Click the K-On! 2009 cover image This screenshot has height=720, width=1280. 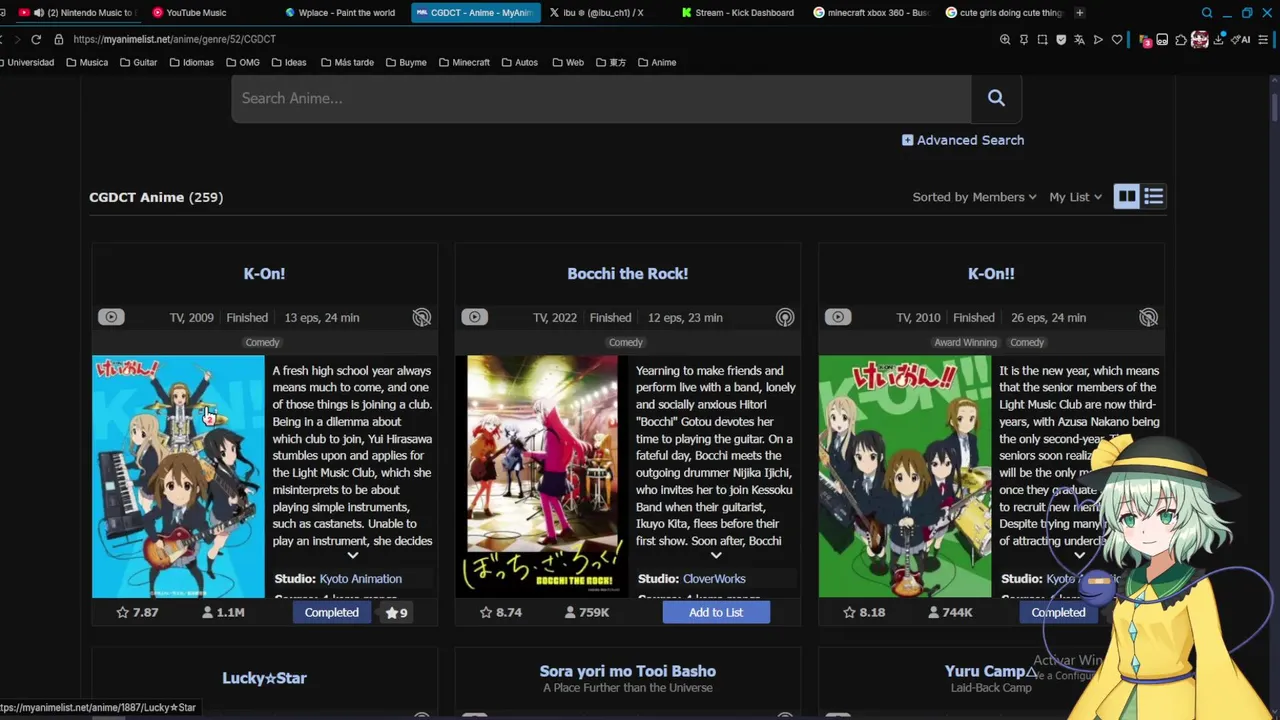178,477
